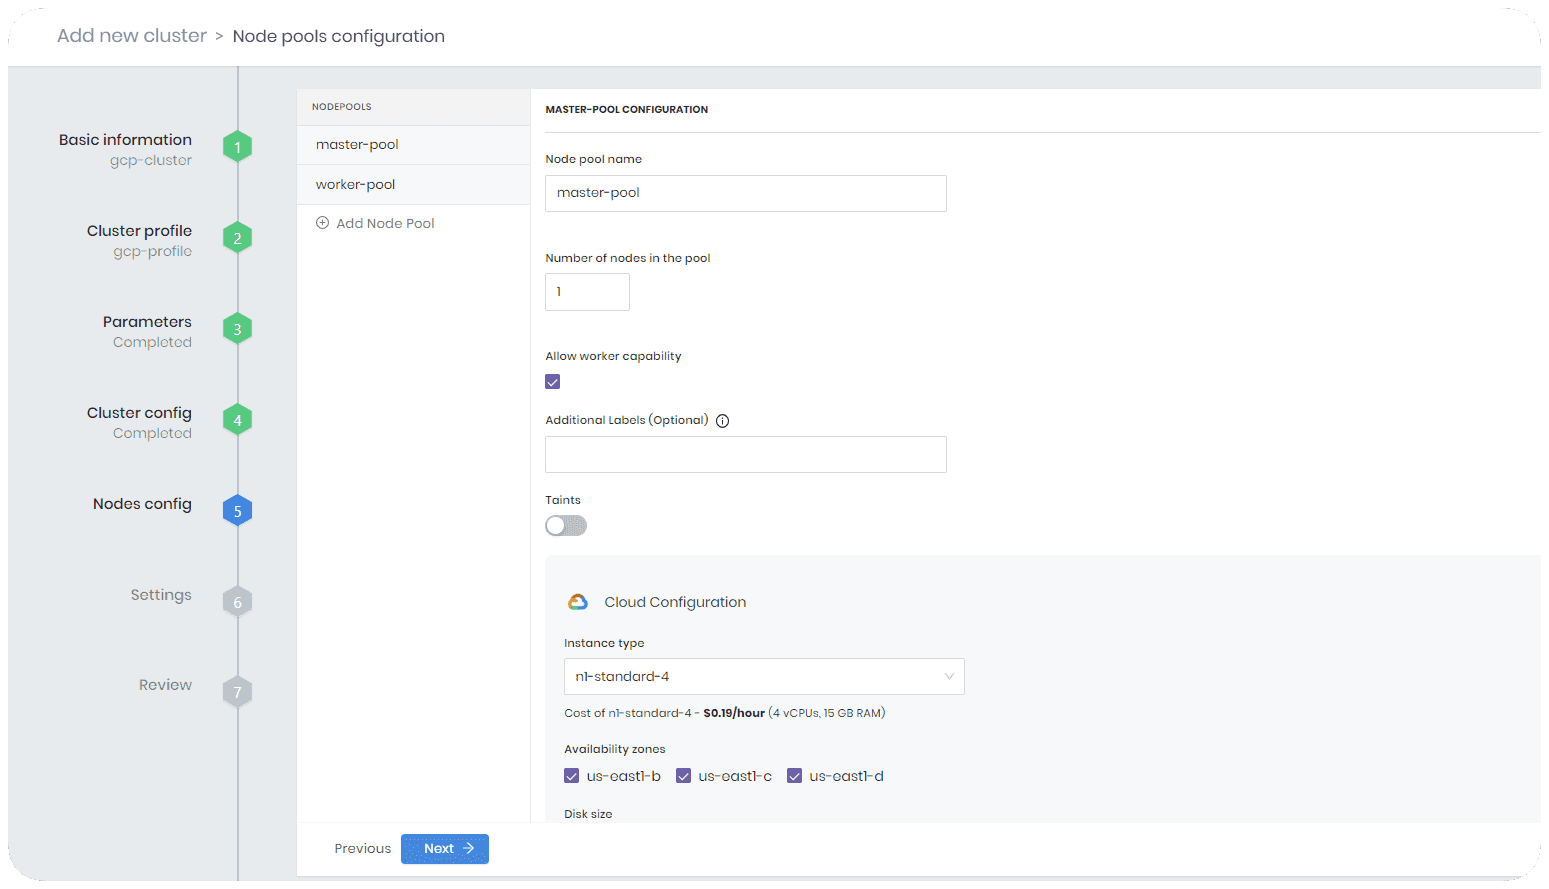
Task: Open Review step label
Action: click(165, 685)
